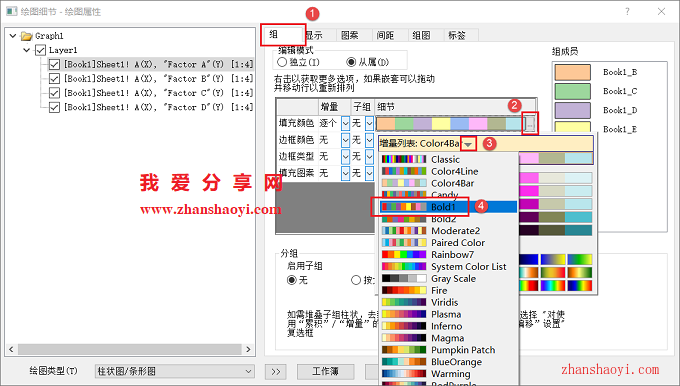Open the 绘图类型 柱状图/条形图 dropdown
This screenshot has height=386, width=680.
pyautogui.click(x=174, y=371)
